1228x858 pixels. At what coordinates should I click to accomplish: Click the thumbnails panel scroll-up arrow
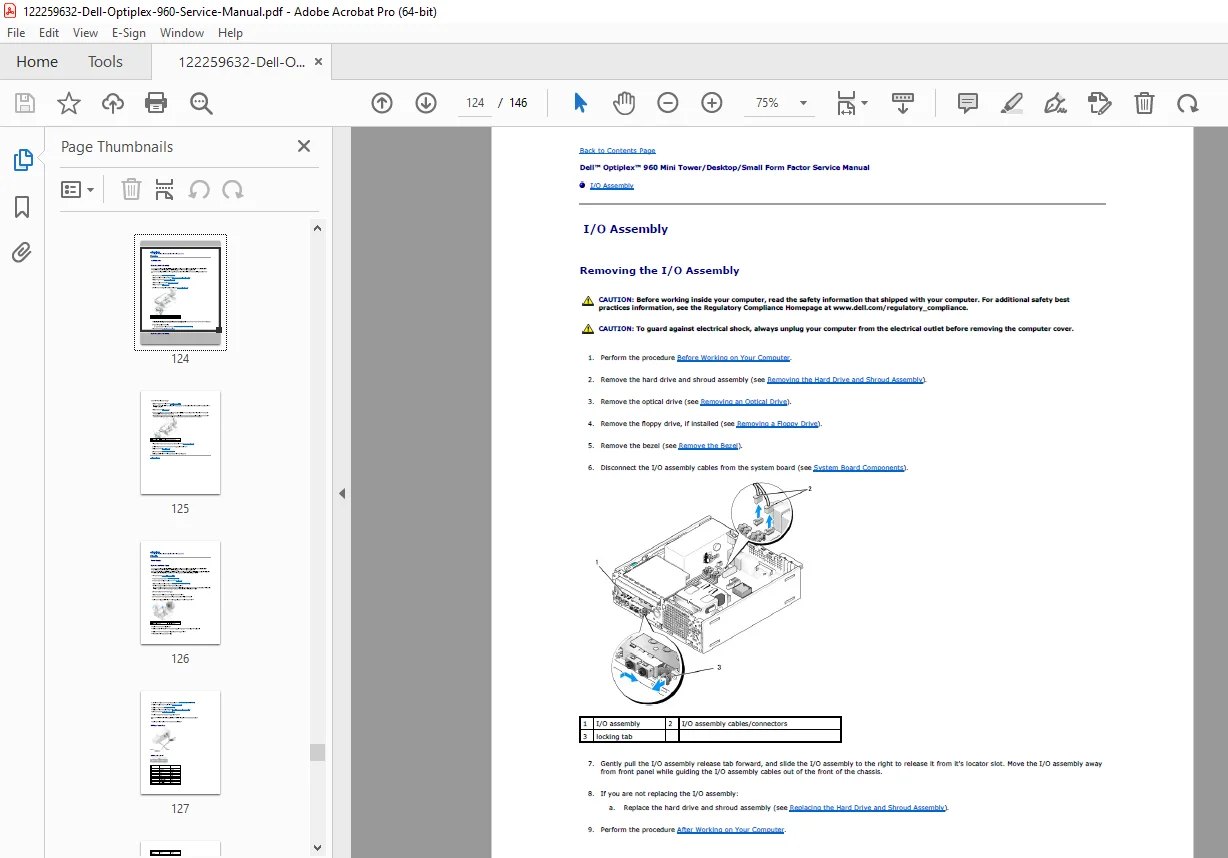pyautogui.click(x=318, y=228)
